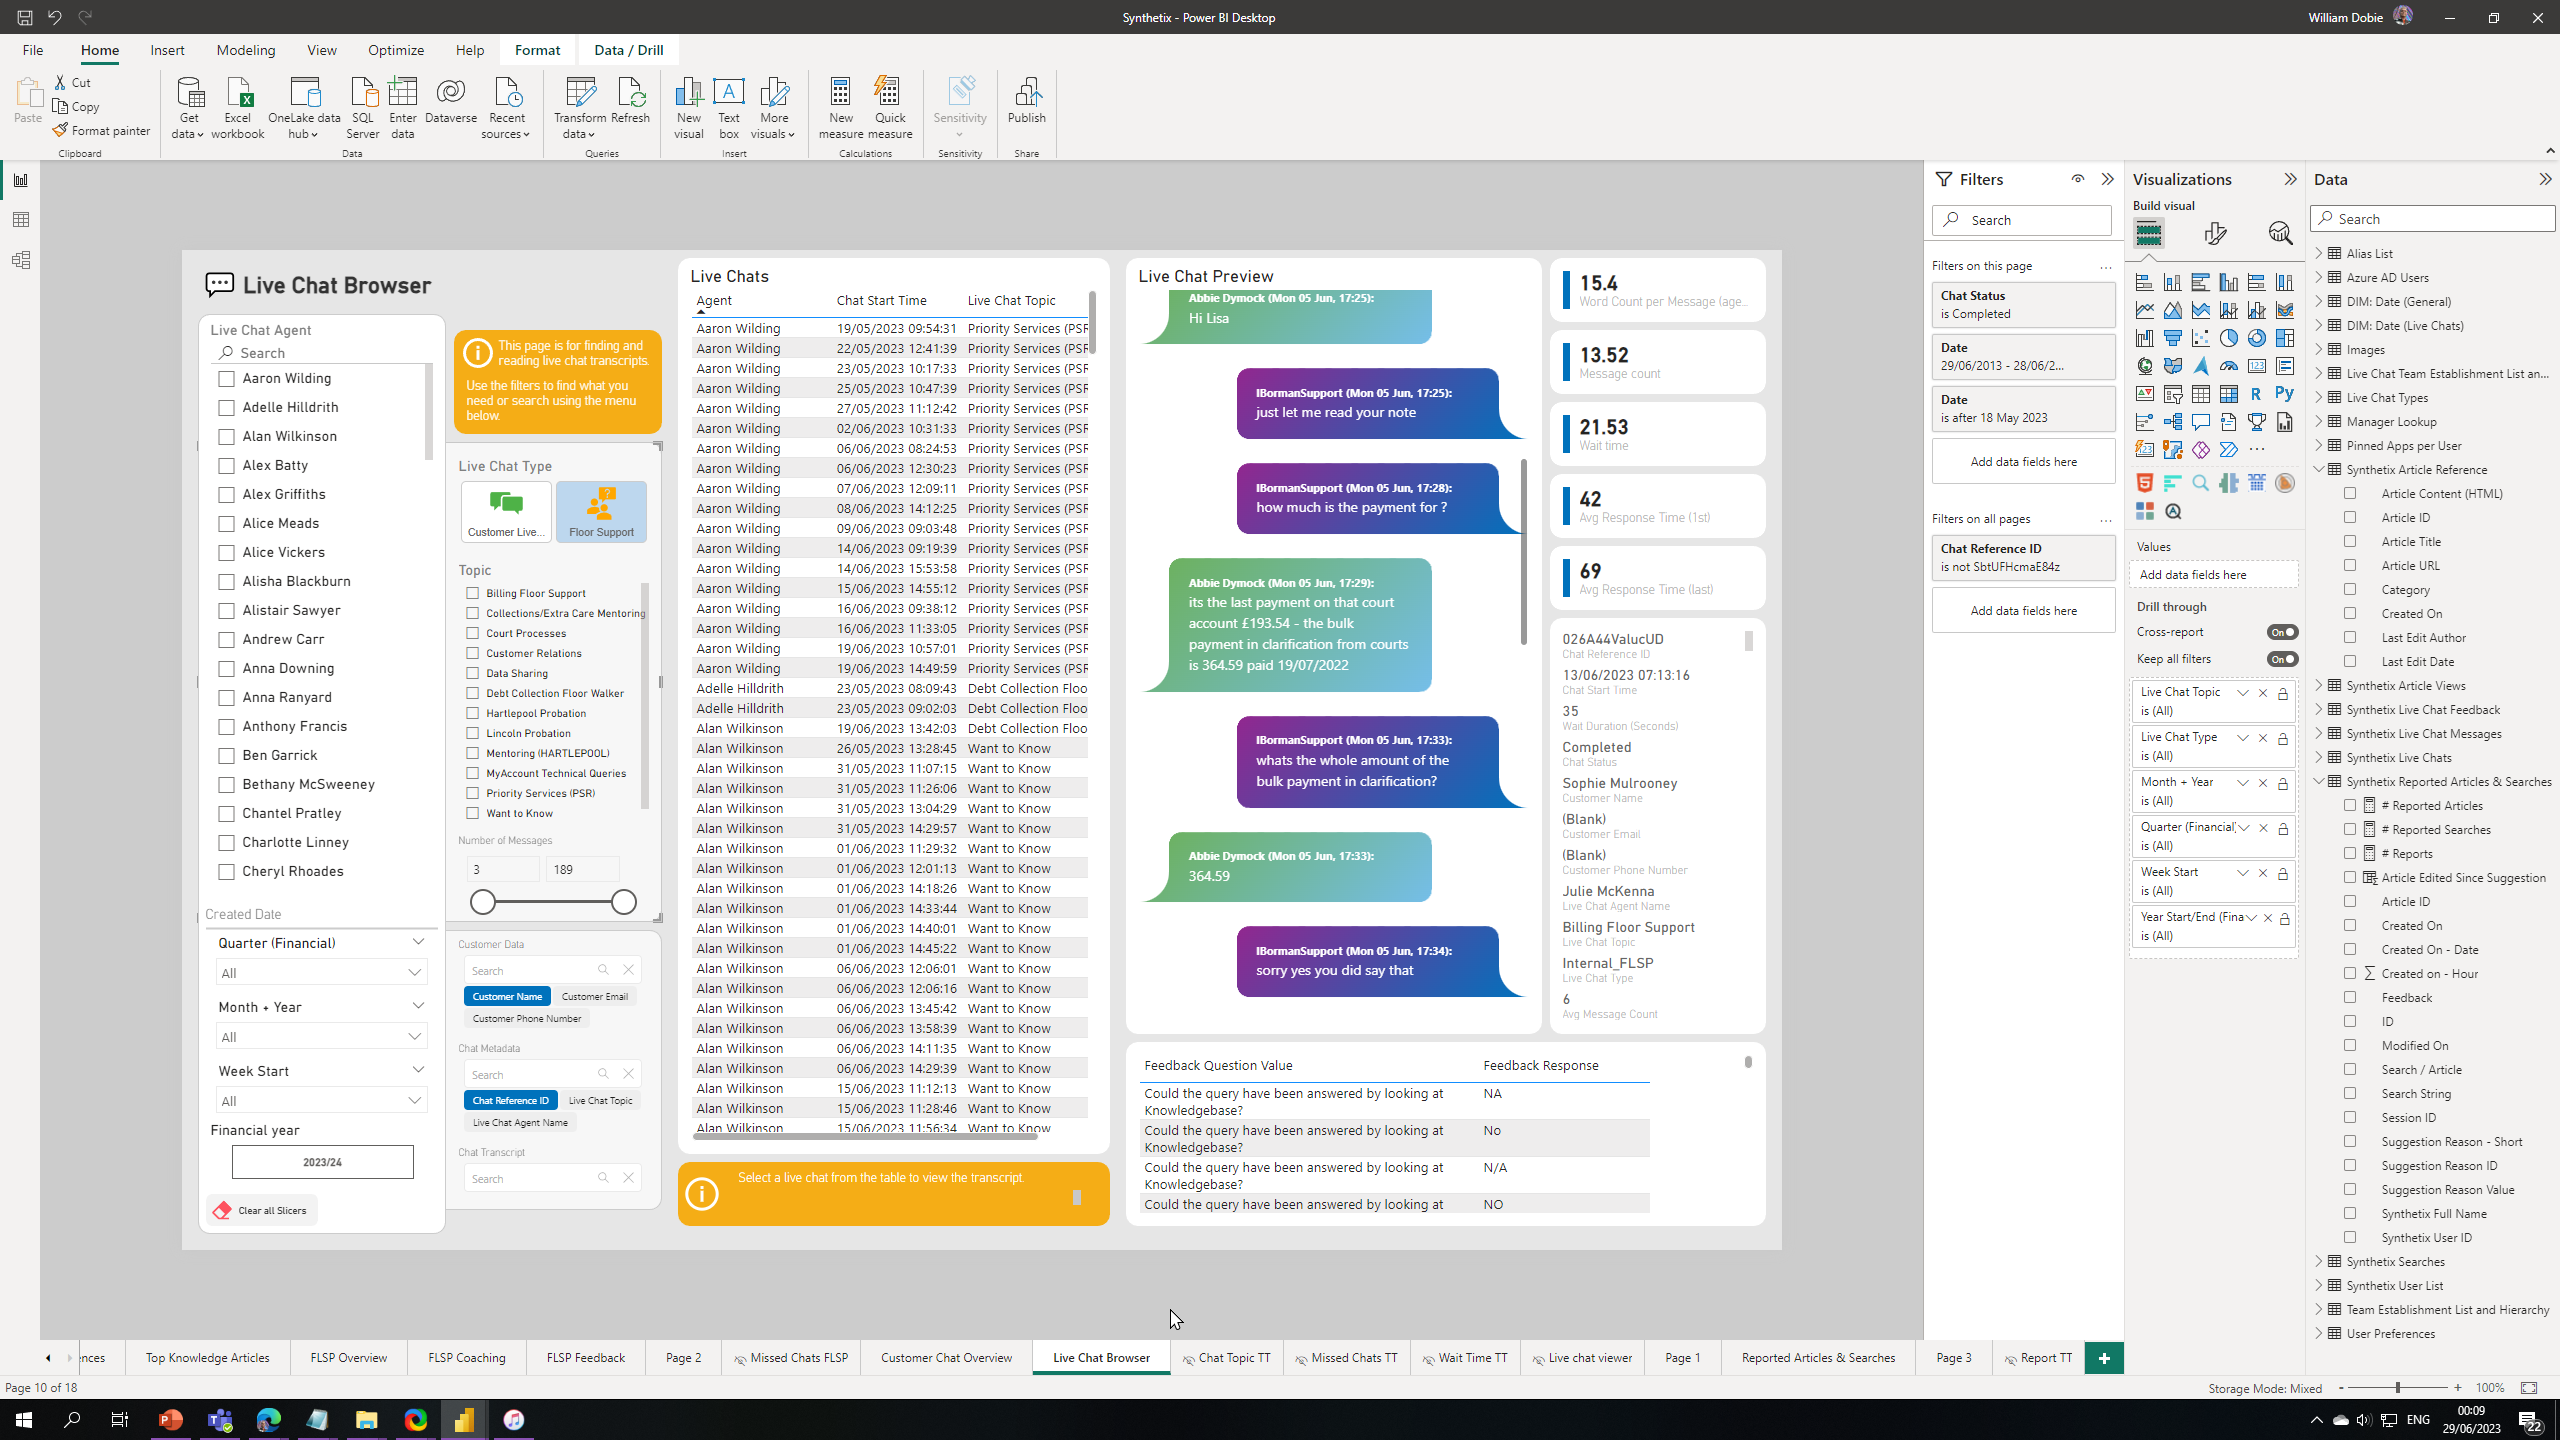Click the Clear all Slicers button
The image size is (2560, 1440).
pyautogui.click(x=262, y=1211)
